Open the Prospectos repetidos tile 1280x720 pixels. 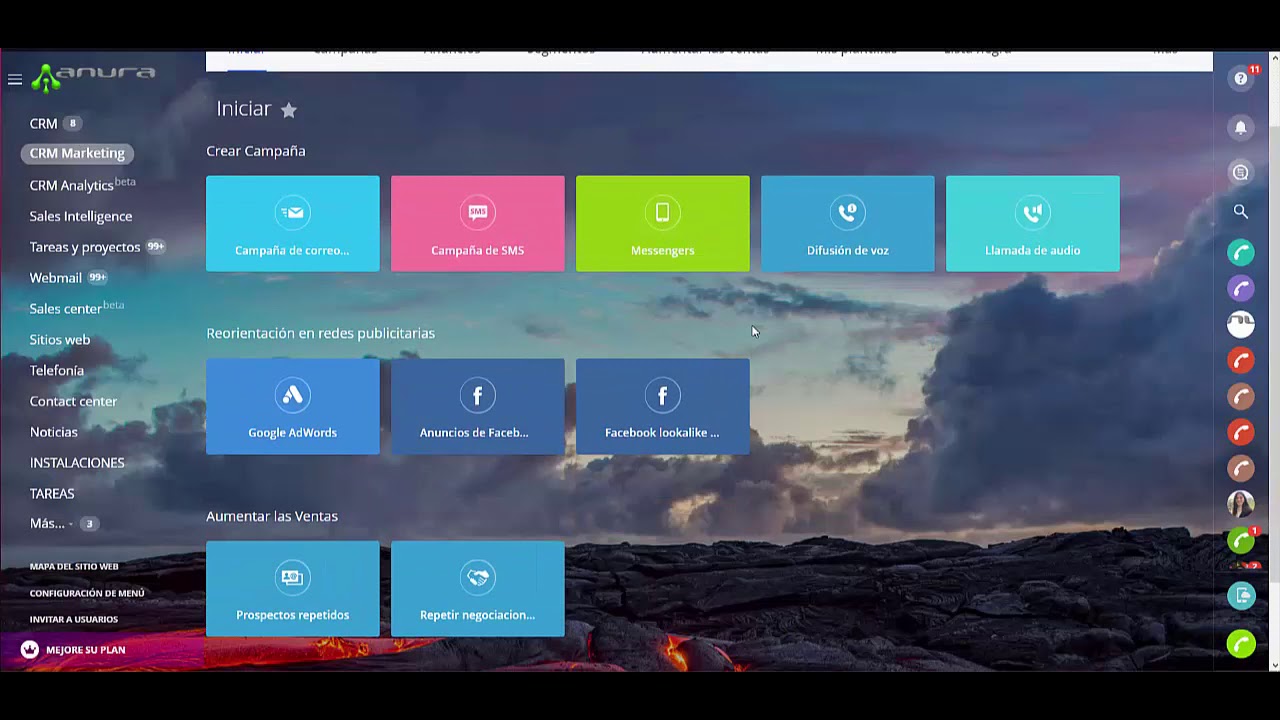(293, 589)
